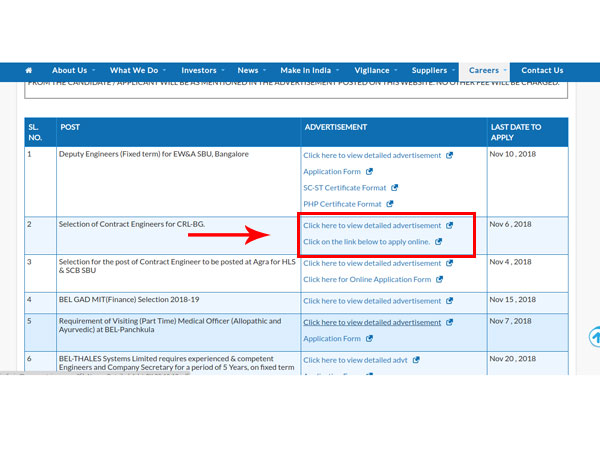The height and width of the screenshot is (450, 600).
Task: Open the About Us menu
Action: point(70,70)
